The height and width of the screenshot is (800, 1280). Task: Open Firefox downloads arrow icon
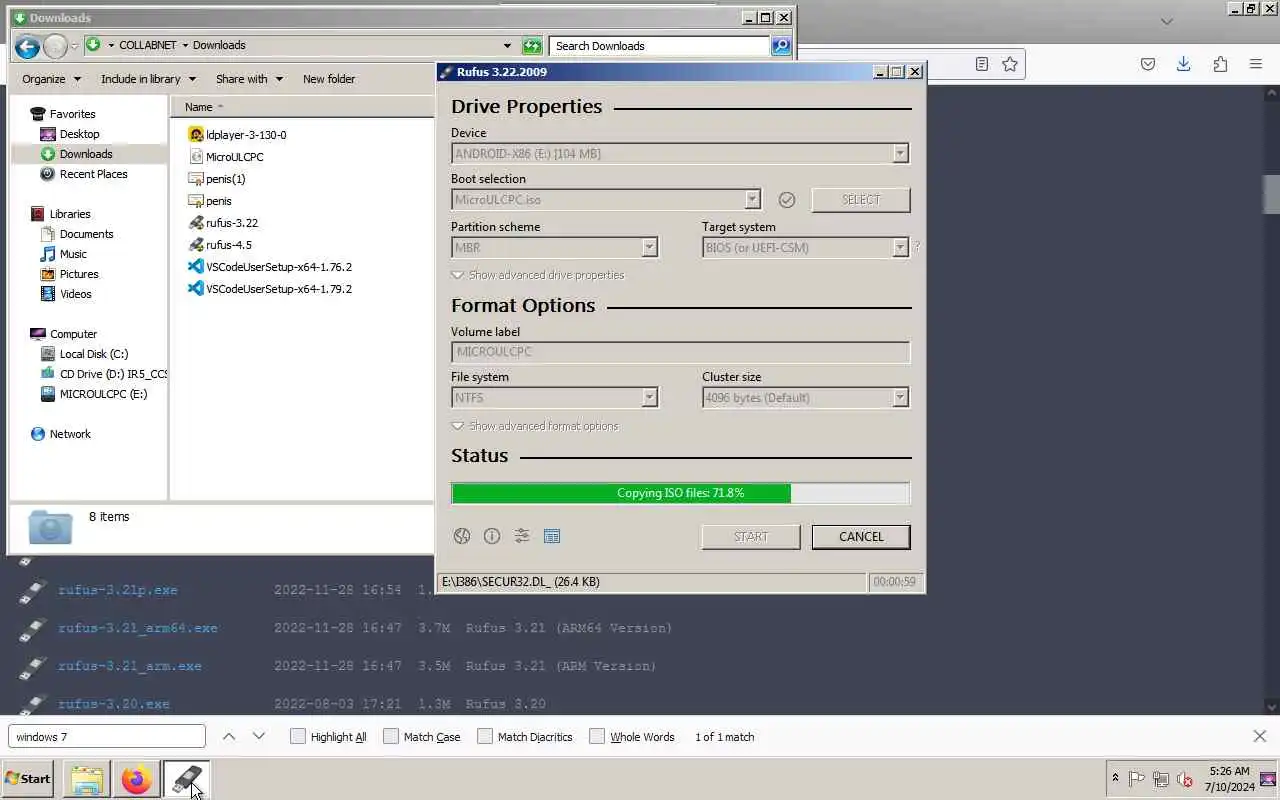1183,64
